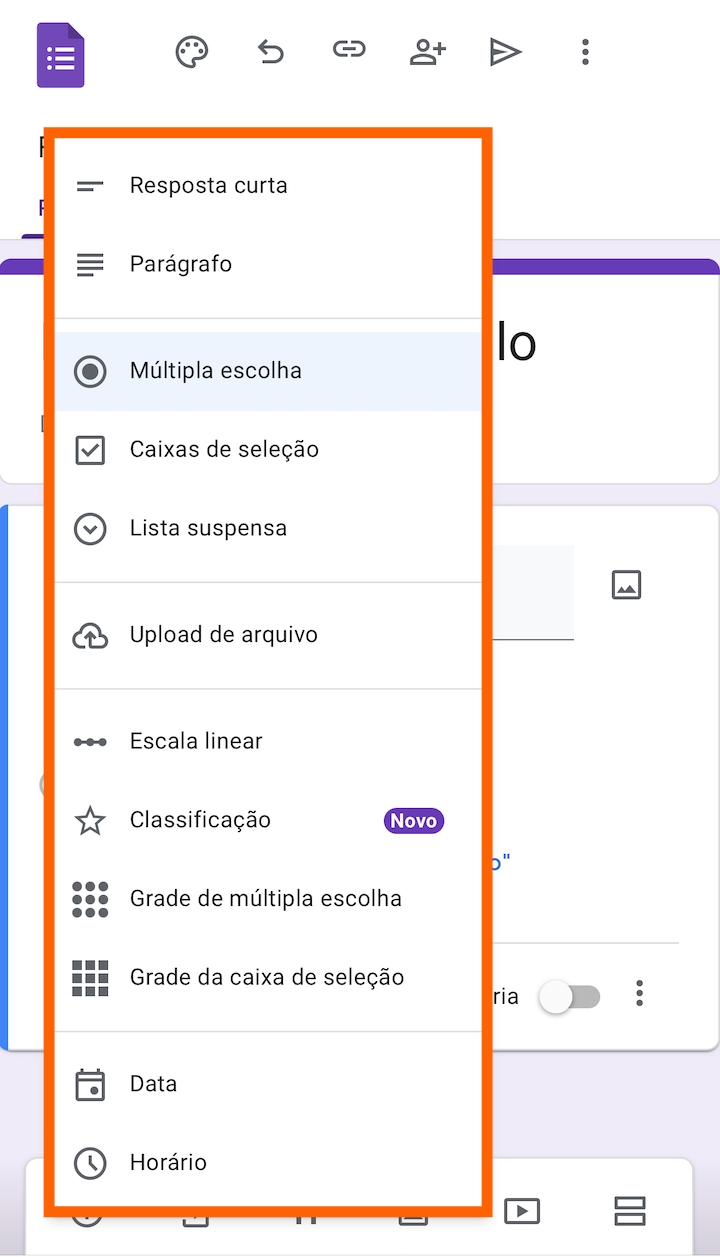Choose Caixas de seleção question type
This screenshot has height=1257, width=720.
click(268, 450)
